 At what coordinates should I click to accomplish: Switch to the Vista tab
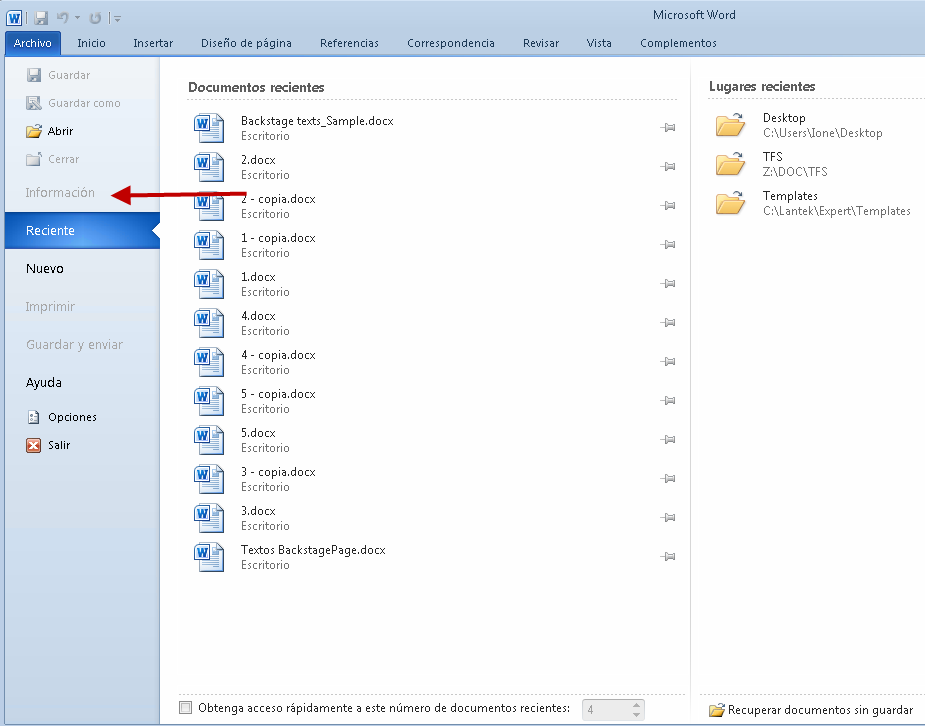tap(599, 43)
